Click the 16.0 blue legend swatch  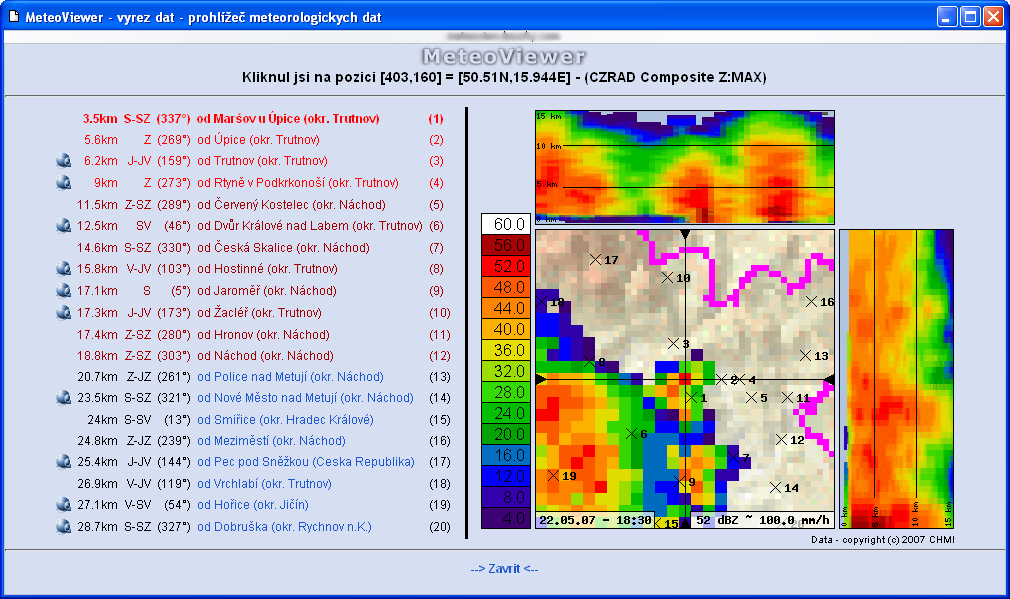506,455
